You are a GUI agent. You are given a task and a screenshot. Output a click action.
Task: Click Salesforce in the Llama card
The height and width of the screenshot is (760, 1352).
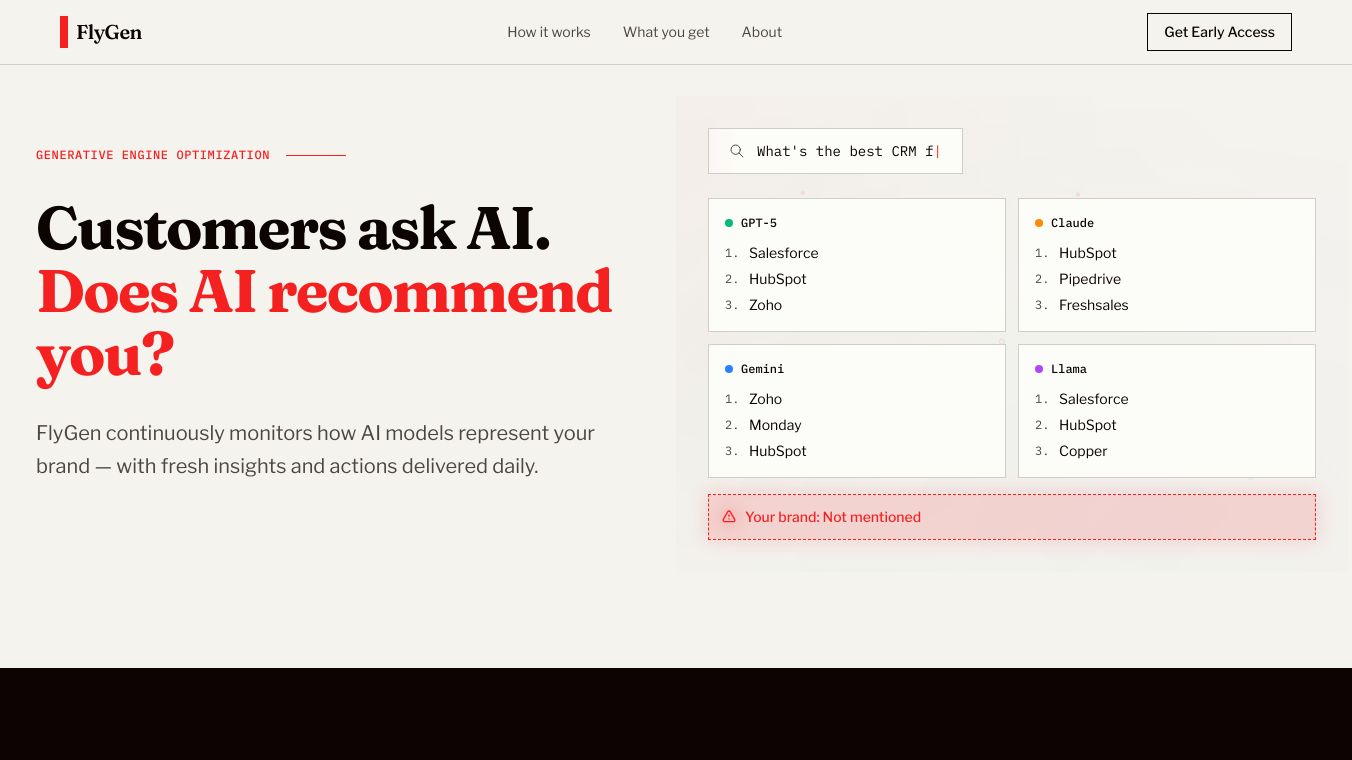[1094, 399]
